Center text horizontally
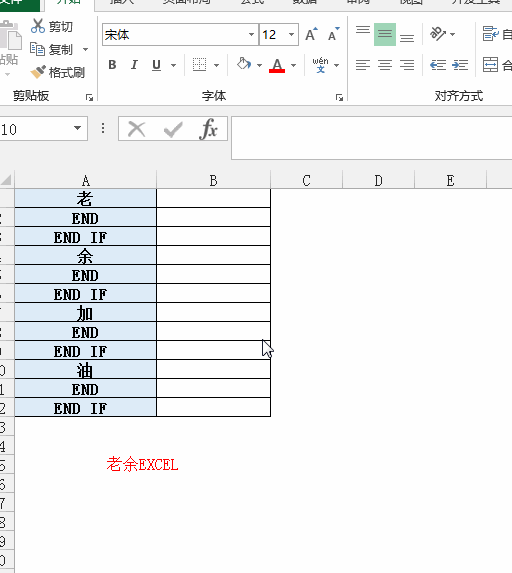 tap(385, 65)
